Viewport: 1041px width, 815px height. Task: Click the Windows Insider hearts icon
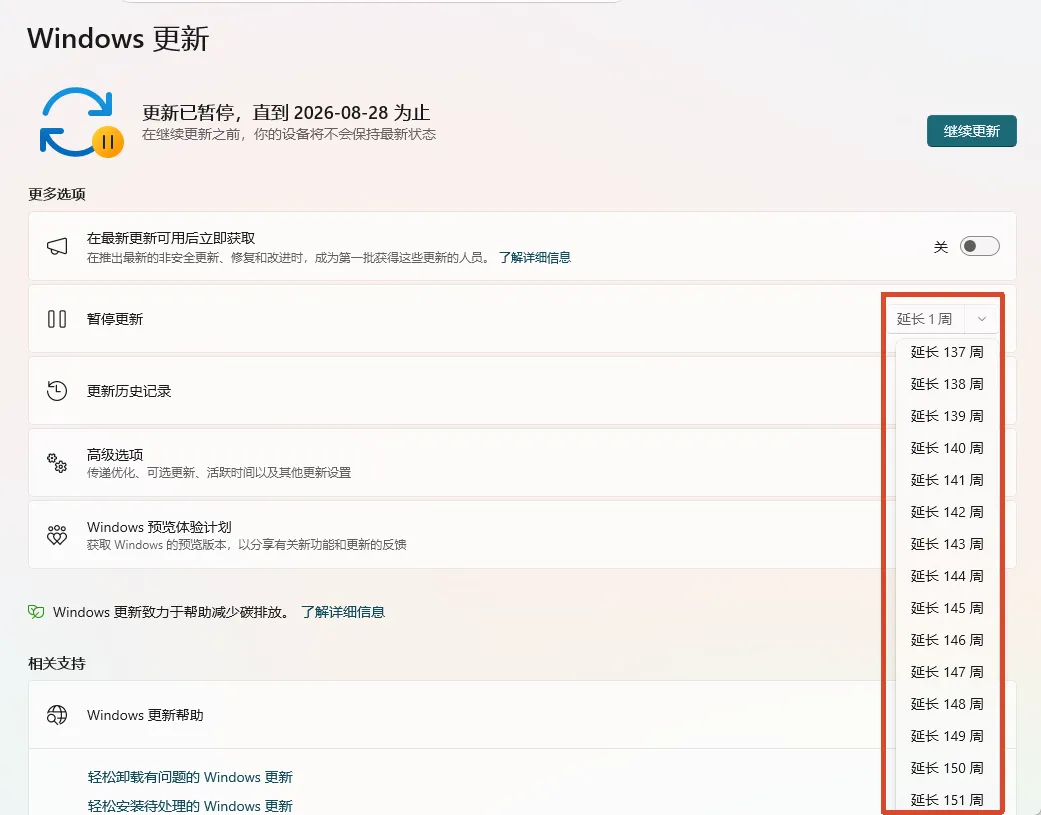tap(57, 535)
